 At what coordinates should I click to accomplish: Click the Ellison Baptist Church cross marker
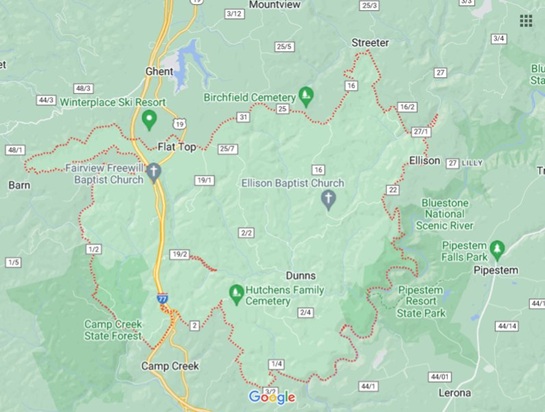tap(328, 200)
